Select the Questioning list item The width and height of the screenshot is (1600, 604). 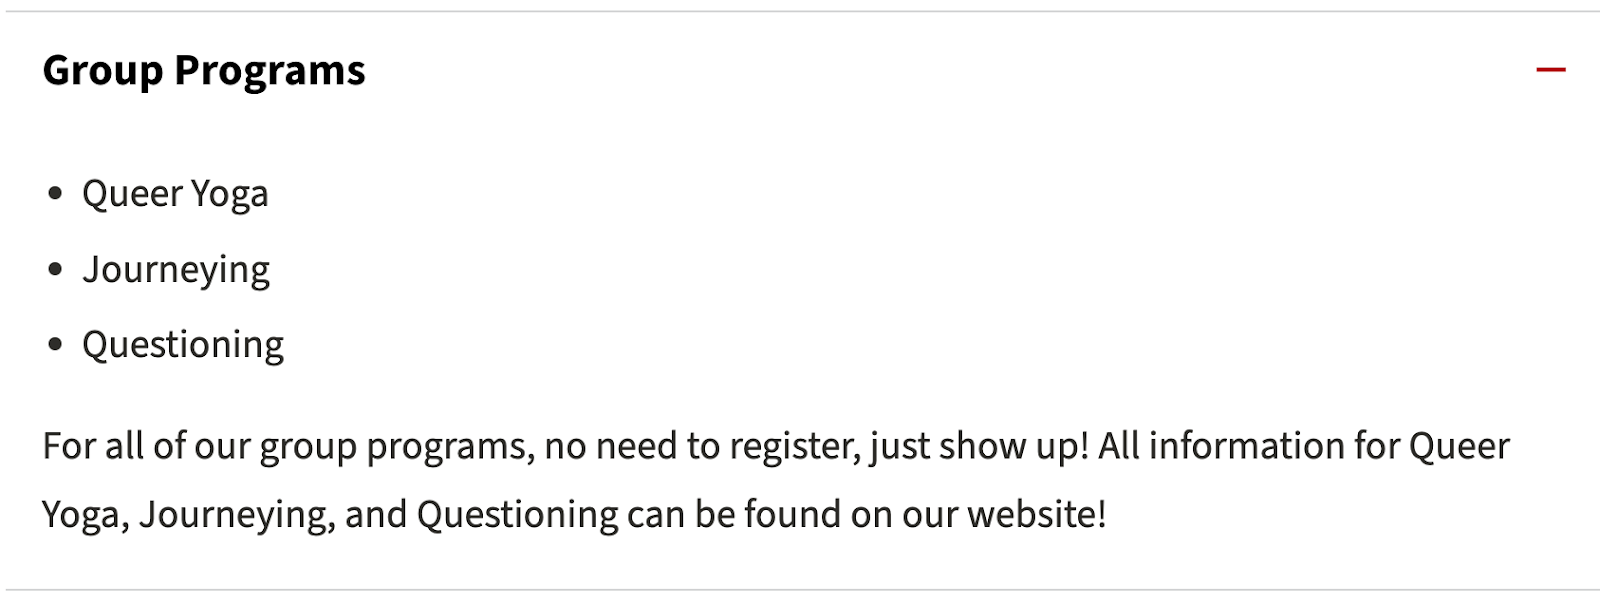pyautogui.click(x=183, y=344)
